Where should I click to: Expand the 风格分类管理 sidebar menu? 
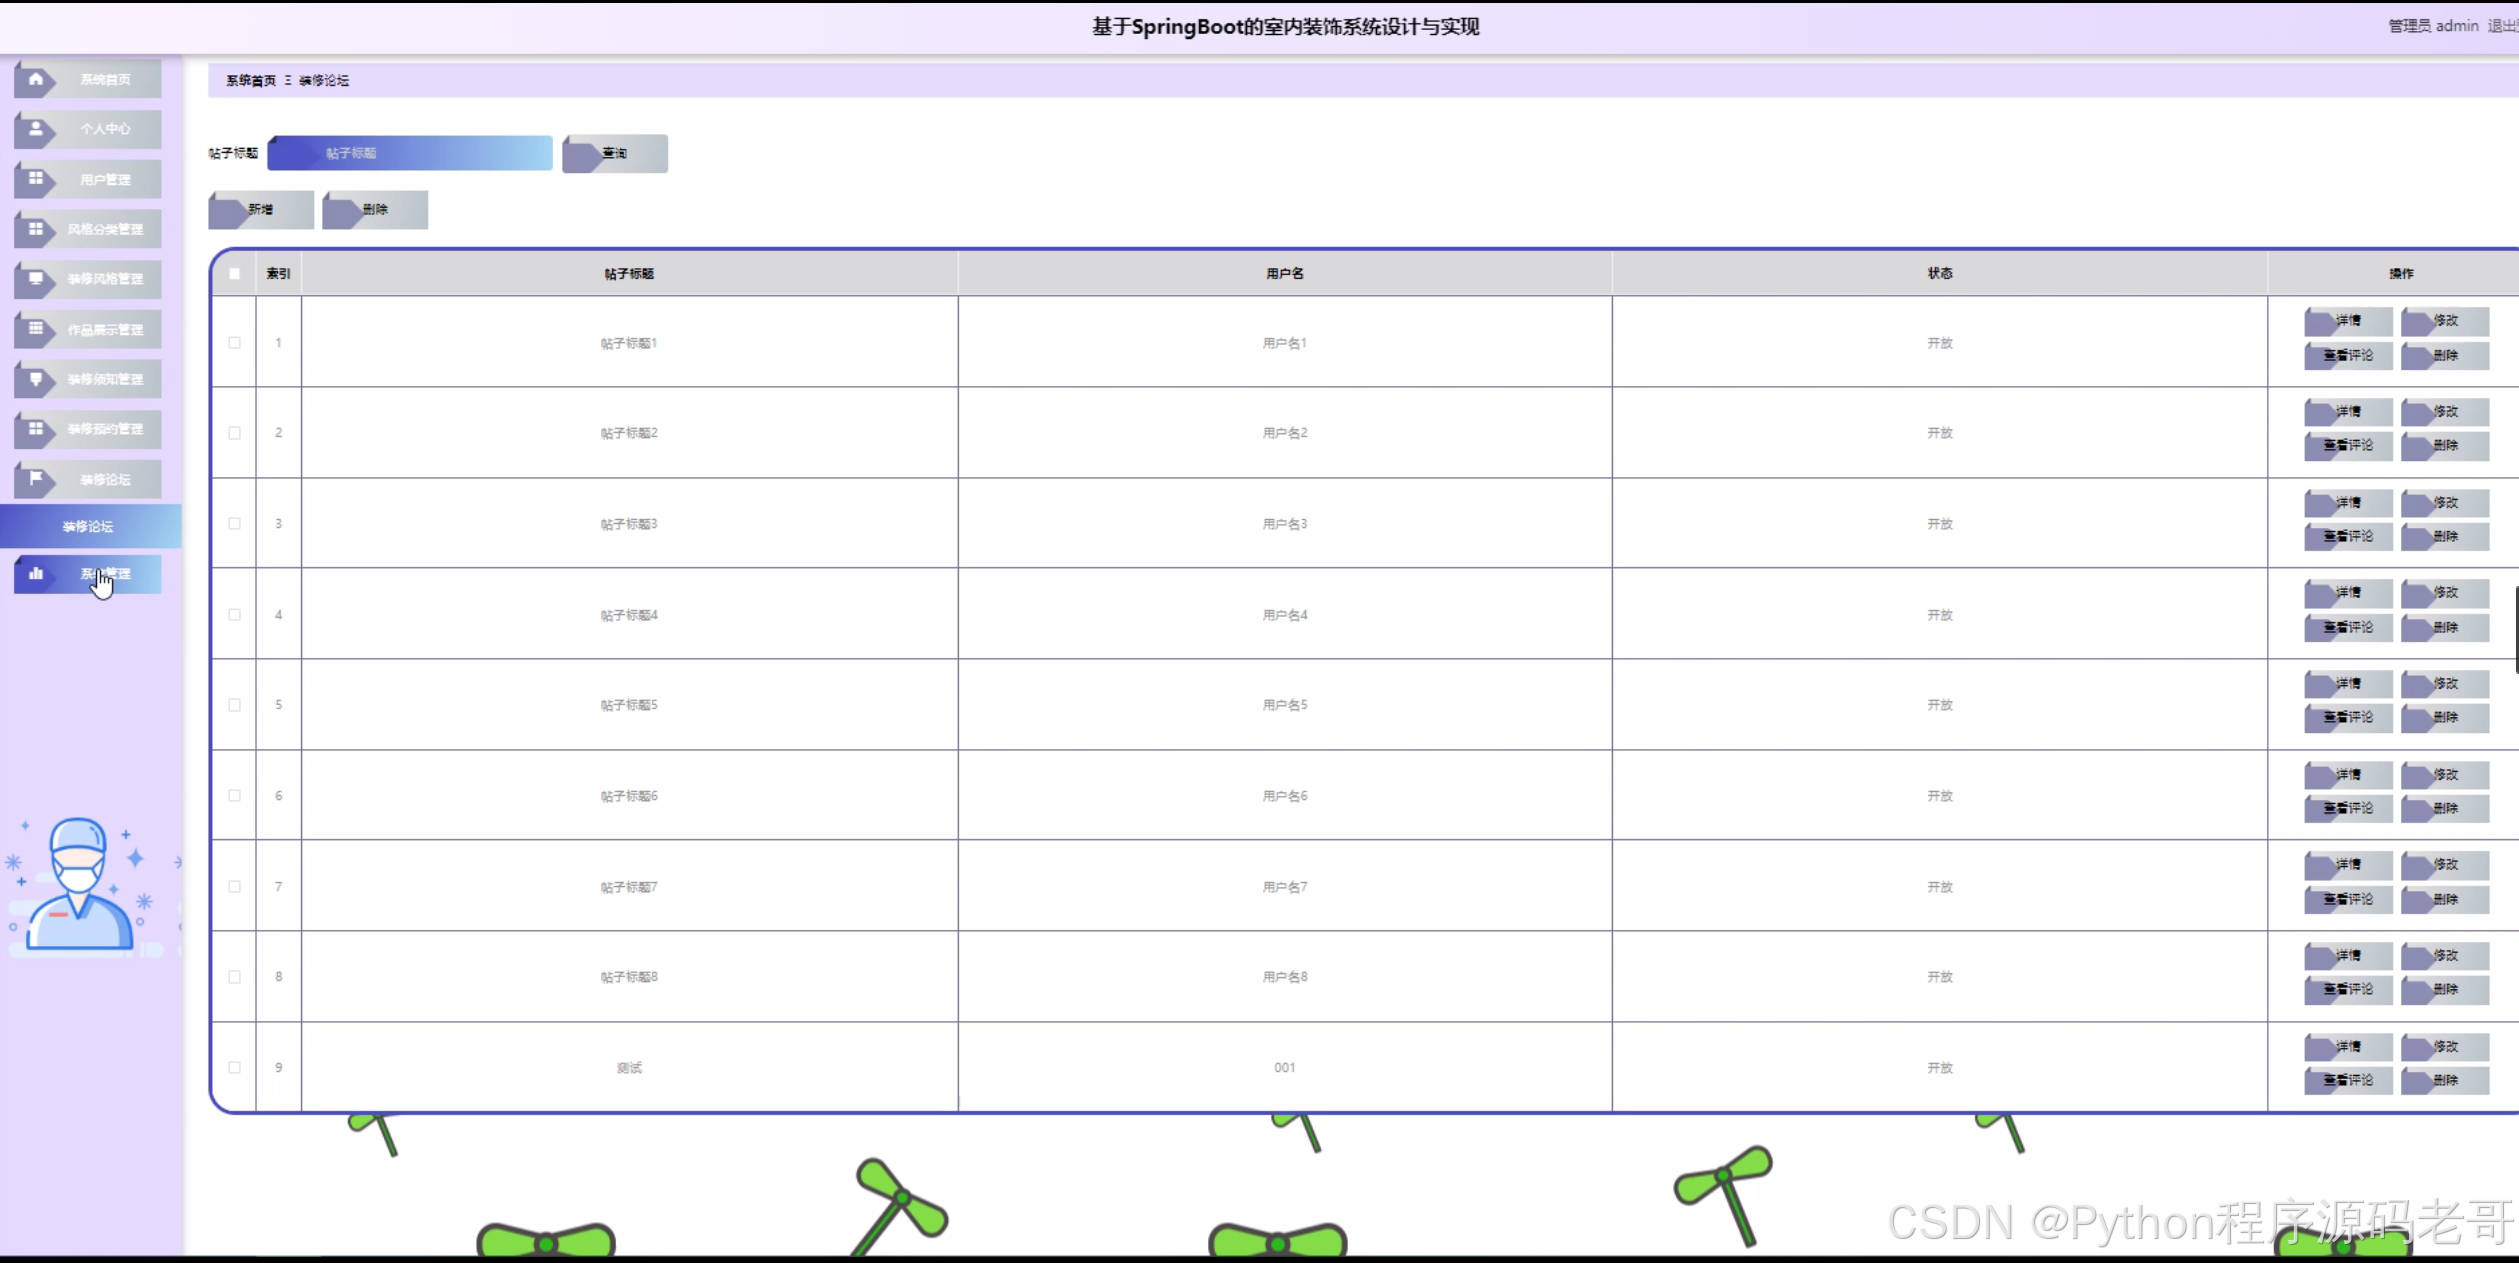pyautogui.click(x=104, y=229)
